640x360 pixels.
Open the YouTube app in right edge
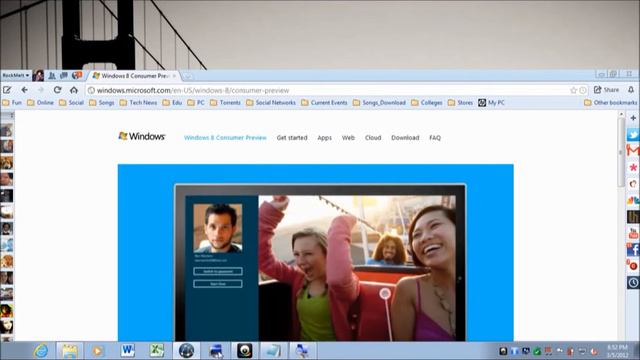pyautogui.click(x=633, y=233)
